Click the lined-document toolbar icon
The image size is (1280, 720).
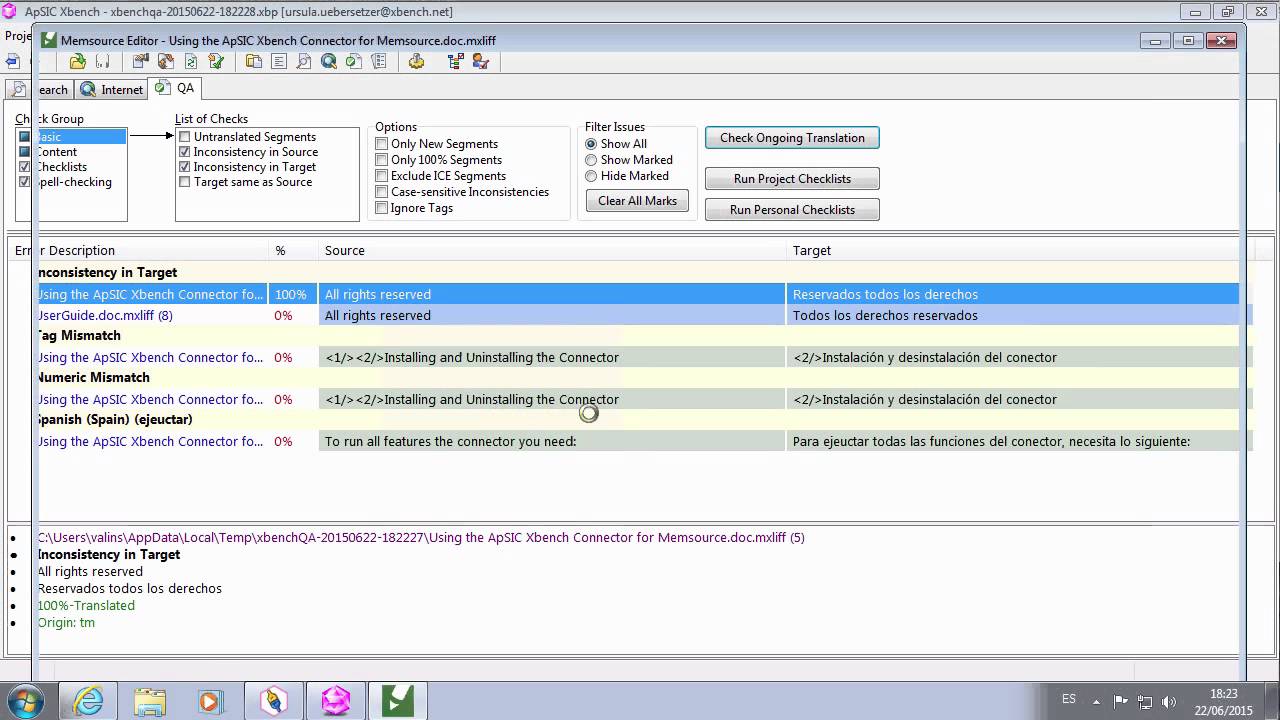279,61
